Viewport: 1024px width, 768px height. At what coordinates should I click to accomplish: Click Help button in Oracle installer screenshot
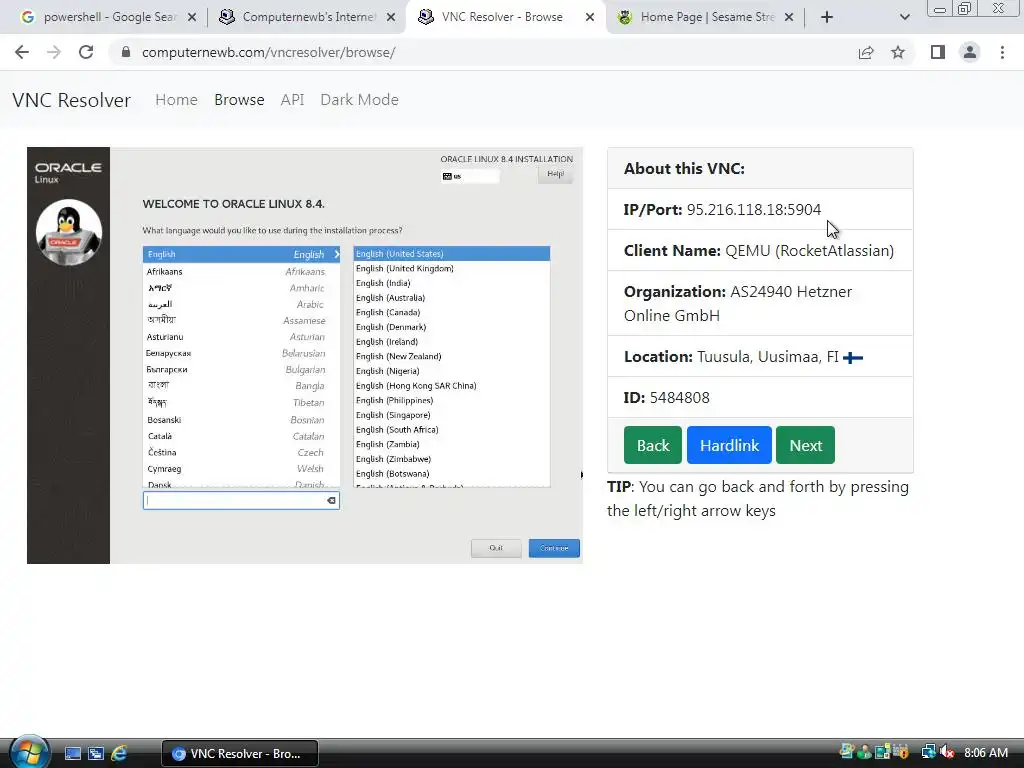[x=555, y=174]
